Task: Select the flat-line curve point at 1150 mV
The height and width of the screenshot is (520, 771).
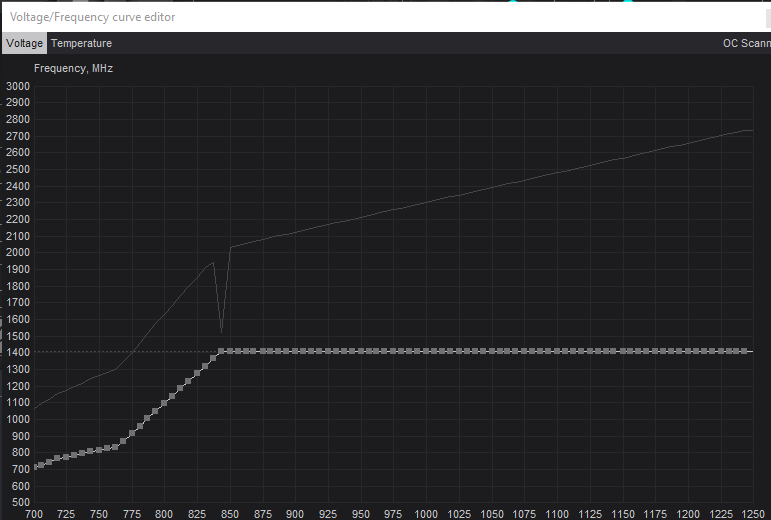Action: click(623, 351)
